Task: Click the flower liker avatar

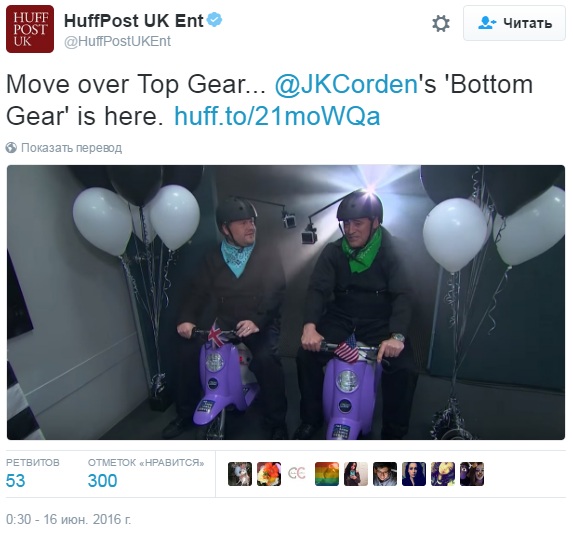Action: 269,474
